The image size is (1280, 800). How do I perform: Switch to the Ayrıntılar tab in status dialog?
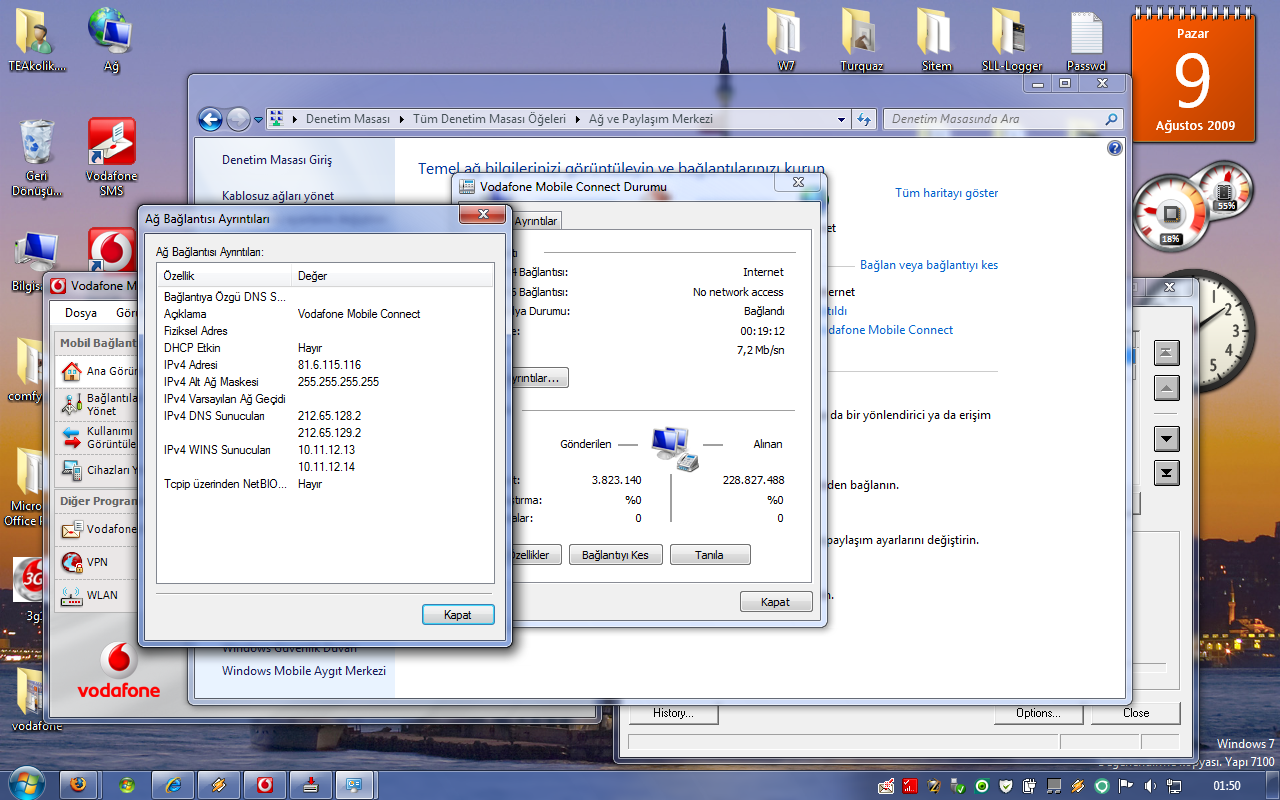(535, 221)
